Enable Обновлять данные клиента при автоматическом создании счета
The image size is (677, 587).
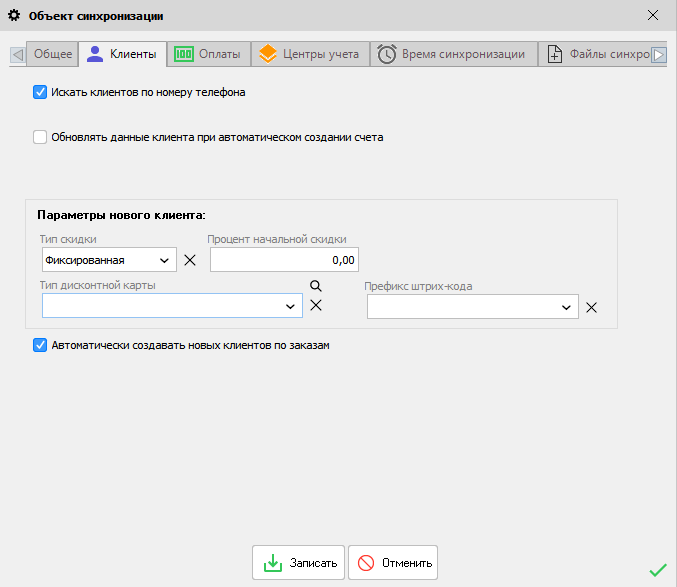click(x=40, y=137)
